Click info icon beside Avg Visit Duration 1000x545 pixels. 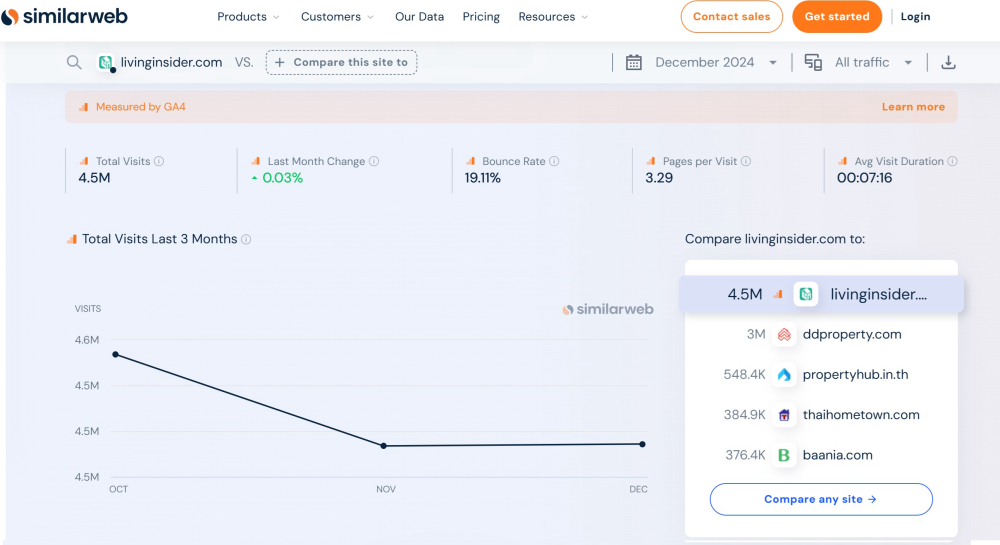click(952, 161)
